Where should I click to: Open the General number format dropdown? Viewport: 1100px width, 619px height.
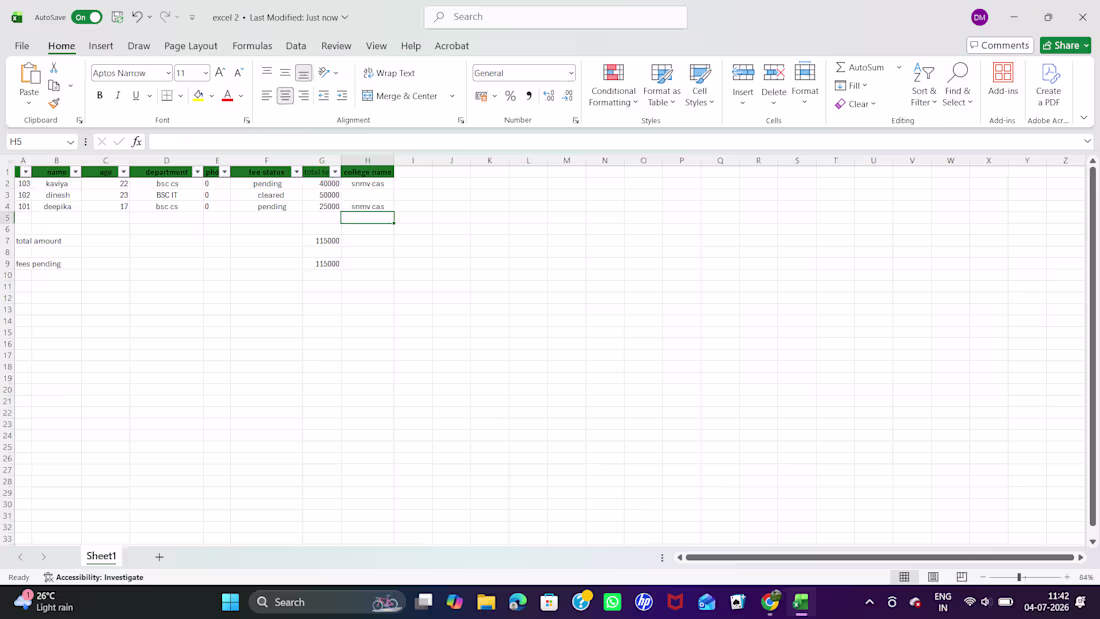tap(571, 73)
